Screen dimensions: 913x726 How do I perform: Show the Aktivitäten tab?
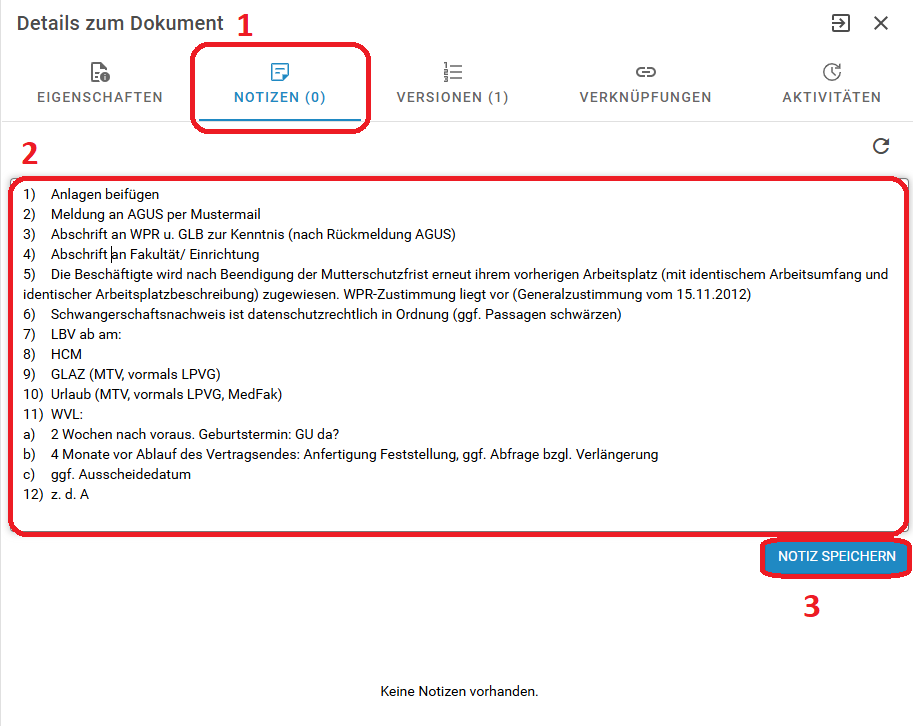(x=831, y=97)
